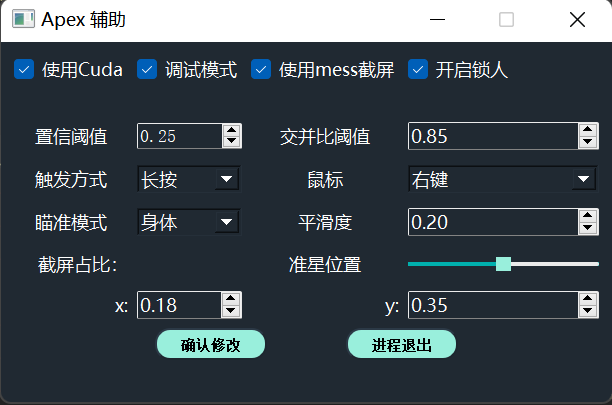Viewport: 612px width, 405px height.
Task: Toggle the 使用Cuda checkbox
Action: [x=24, y=69]
